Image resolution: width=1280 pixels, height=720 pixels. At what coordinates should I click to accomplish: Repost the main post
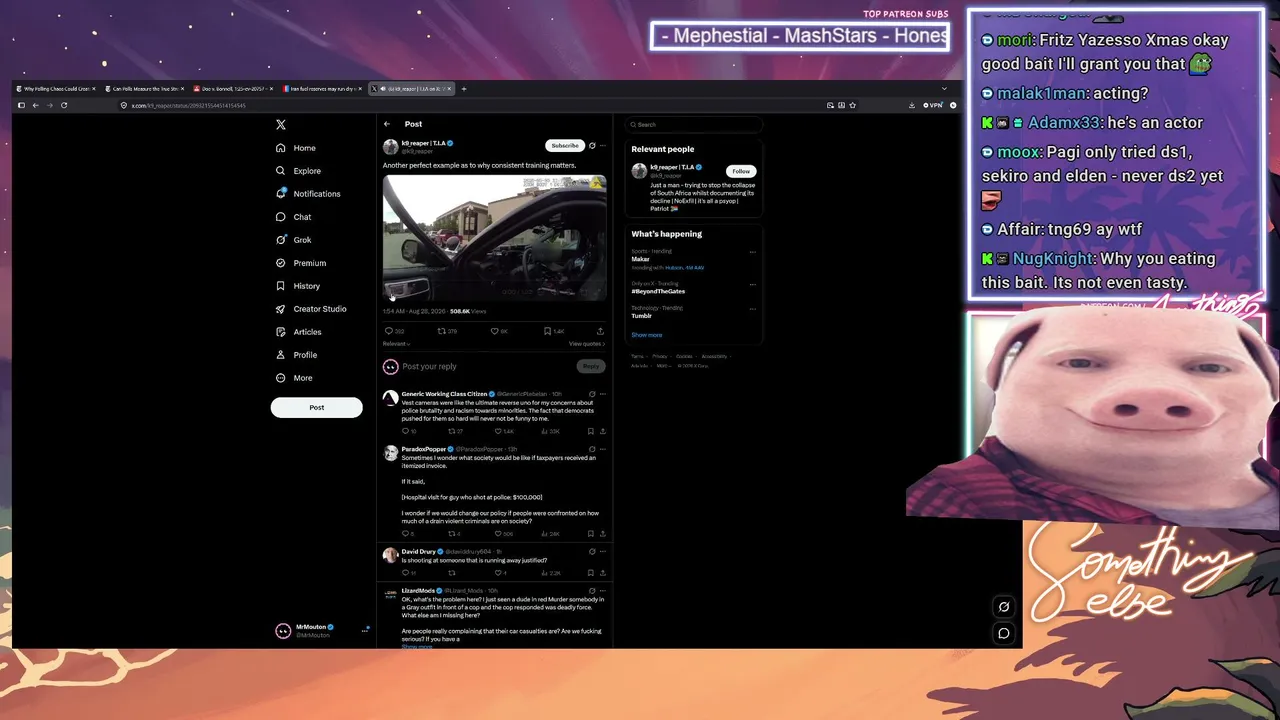coord(442,331)
